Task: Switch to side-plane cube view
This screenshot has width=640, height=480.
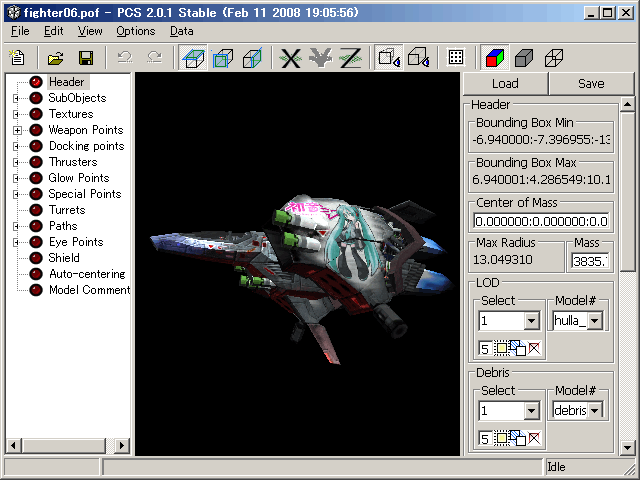Action: [x=252, y=58]
